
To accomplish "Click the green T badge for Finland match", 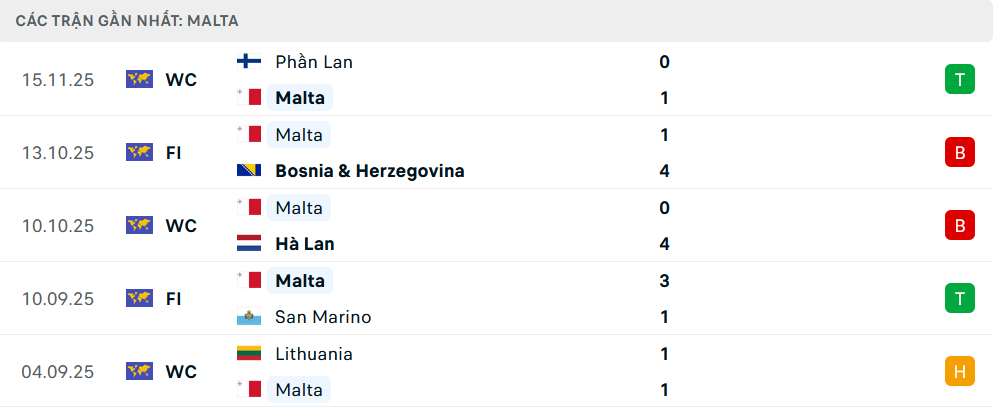I will pos(959,80).
